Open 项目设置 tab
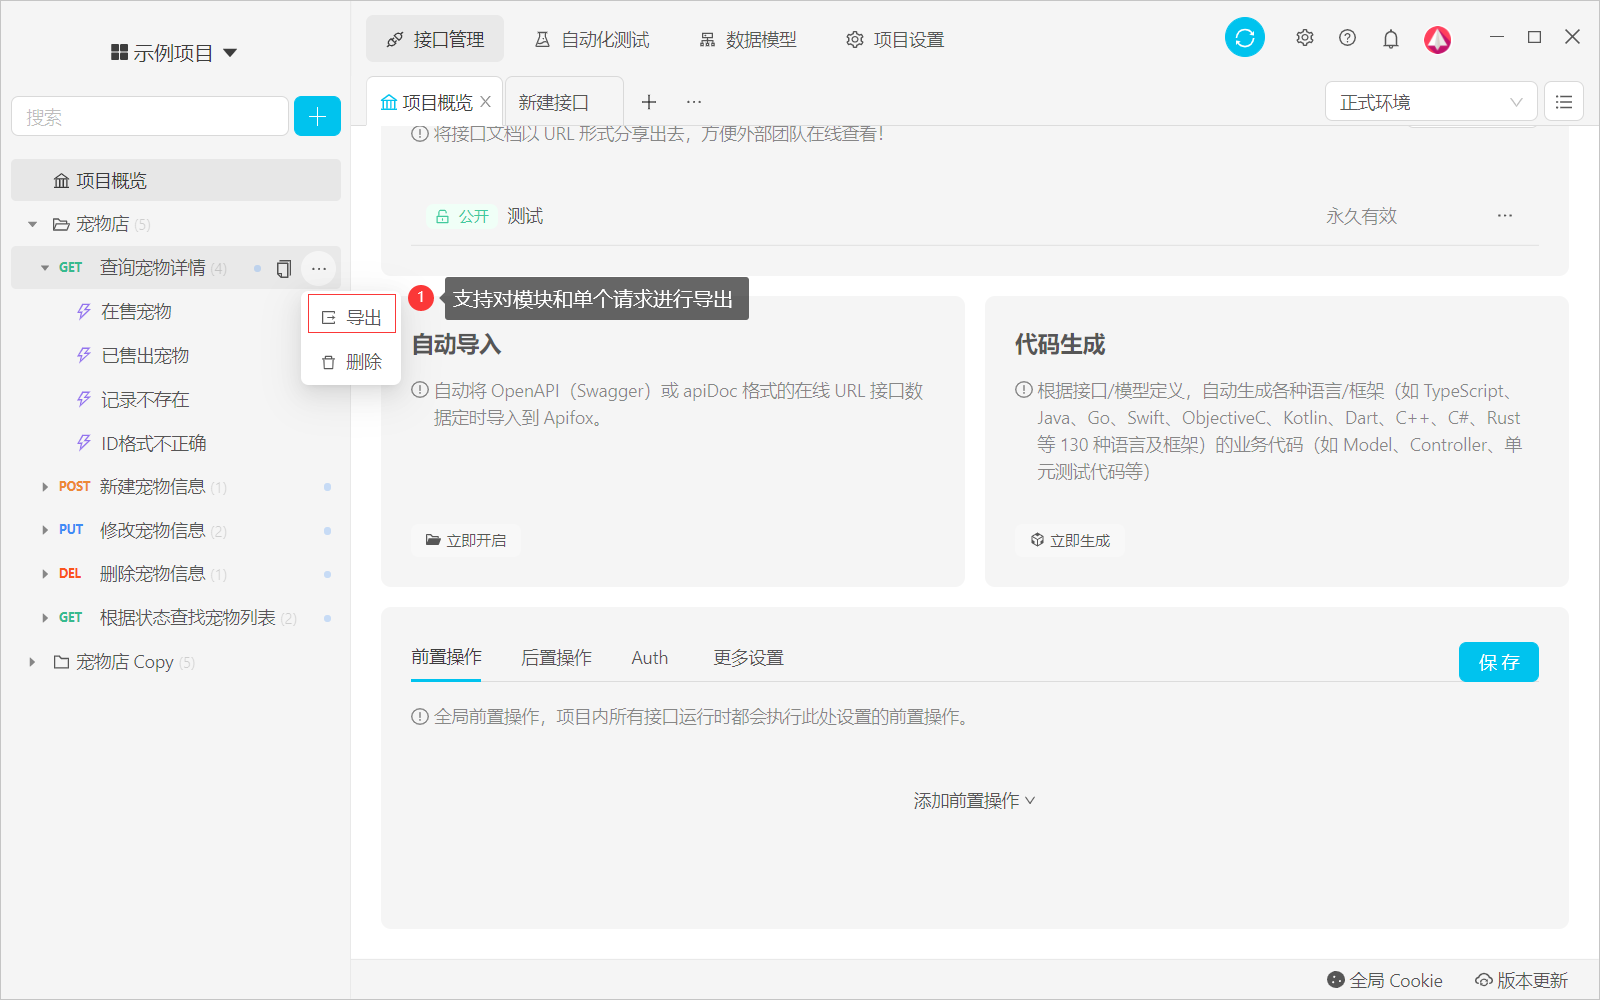The width and height of the screenshot is (1600, 1000). pos(895,39)
